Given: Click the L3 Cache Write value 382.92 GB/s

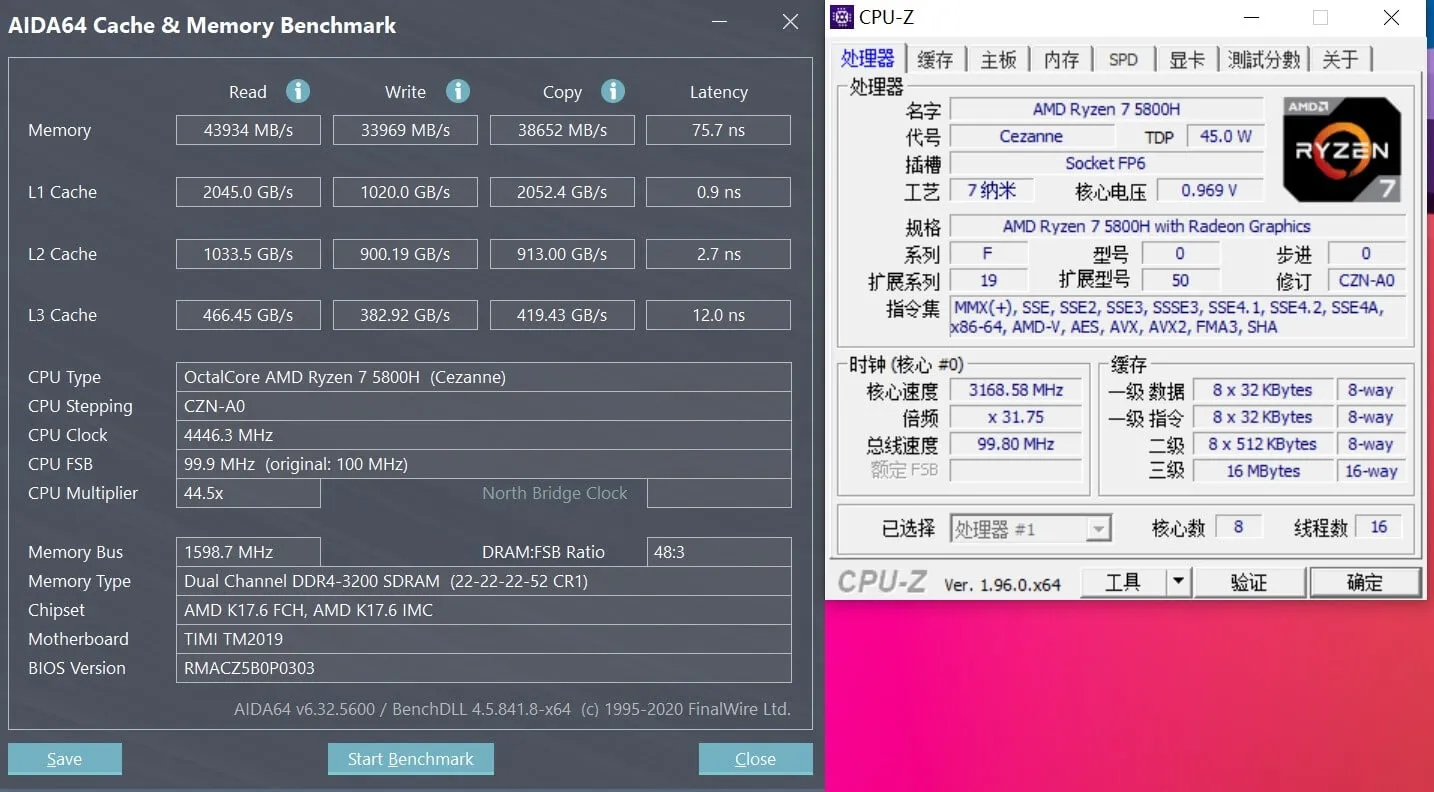Looking at the screenshot, I should click(x=405, y=315).
